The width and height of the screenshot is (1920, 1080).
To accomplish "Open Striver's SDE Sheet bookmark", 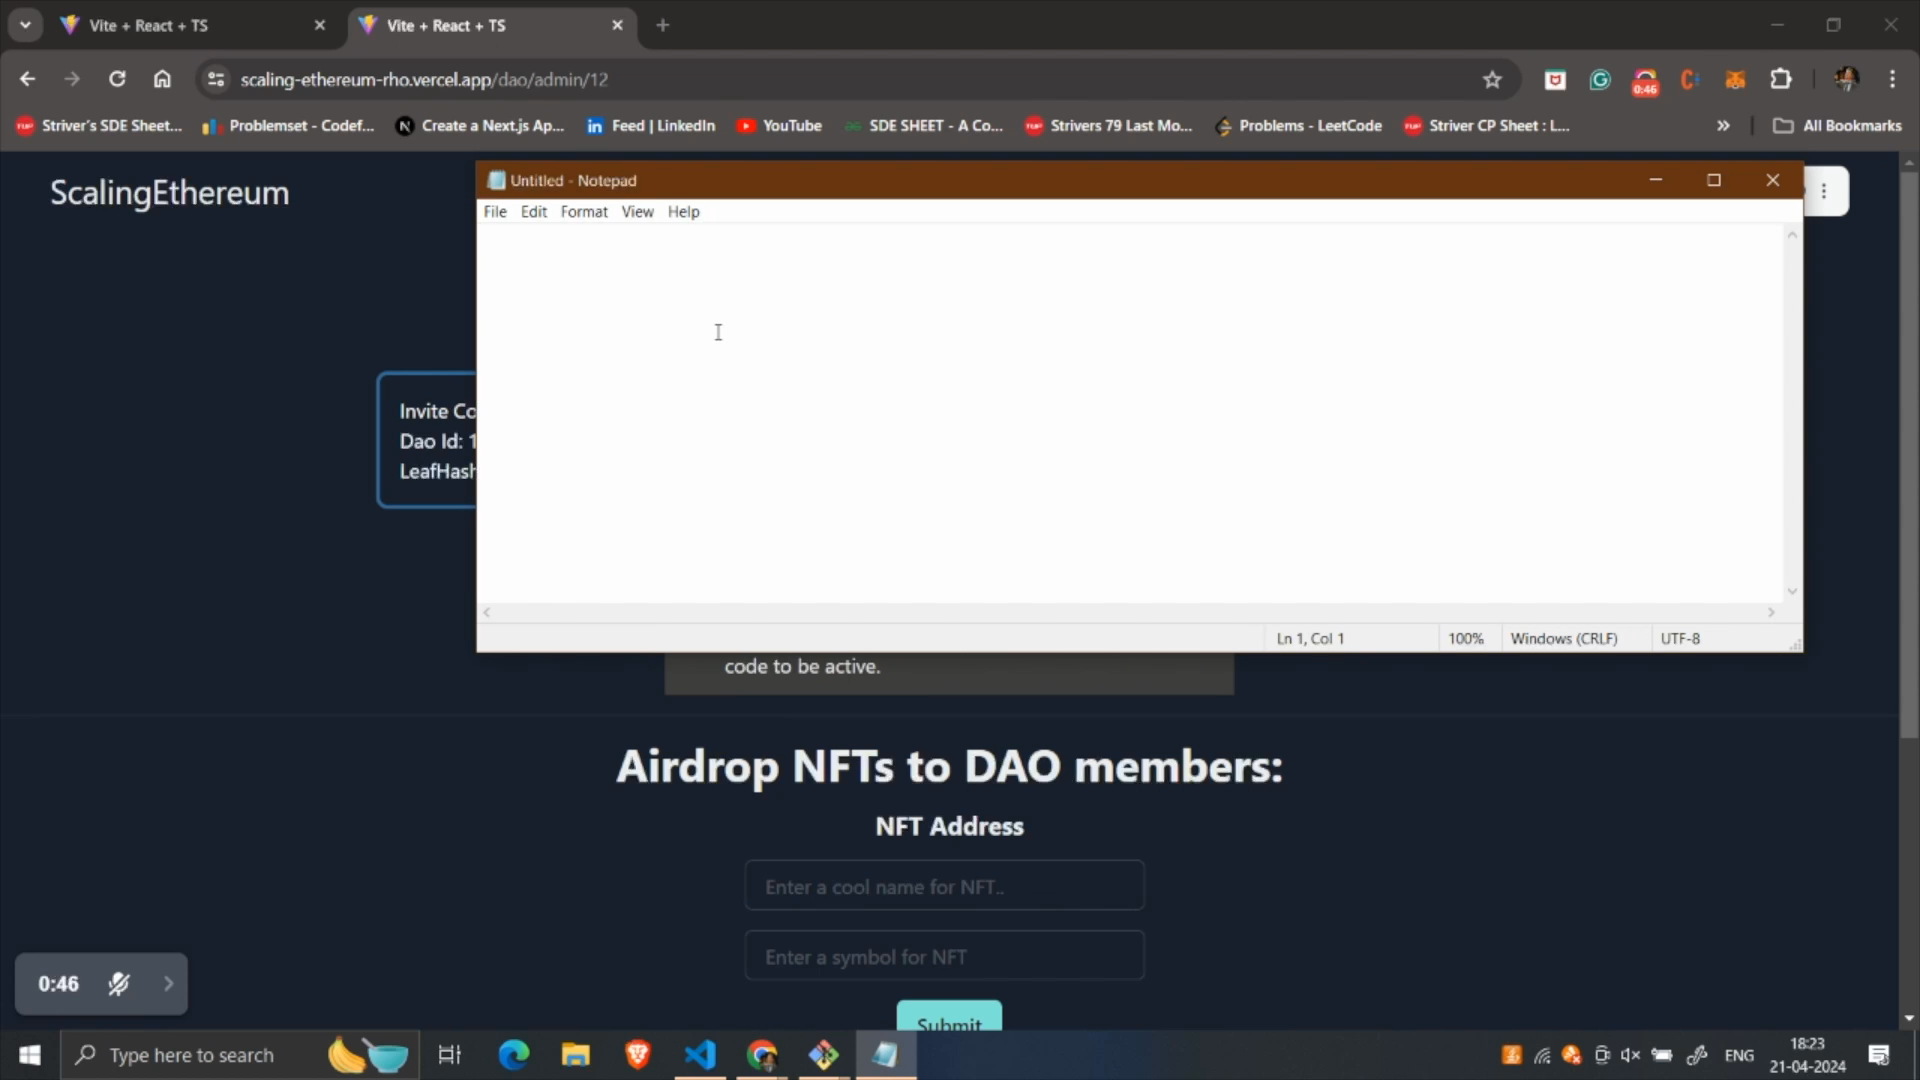I will [x=99, y=126].
